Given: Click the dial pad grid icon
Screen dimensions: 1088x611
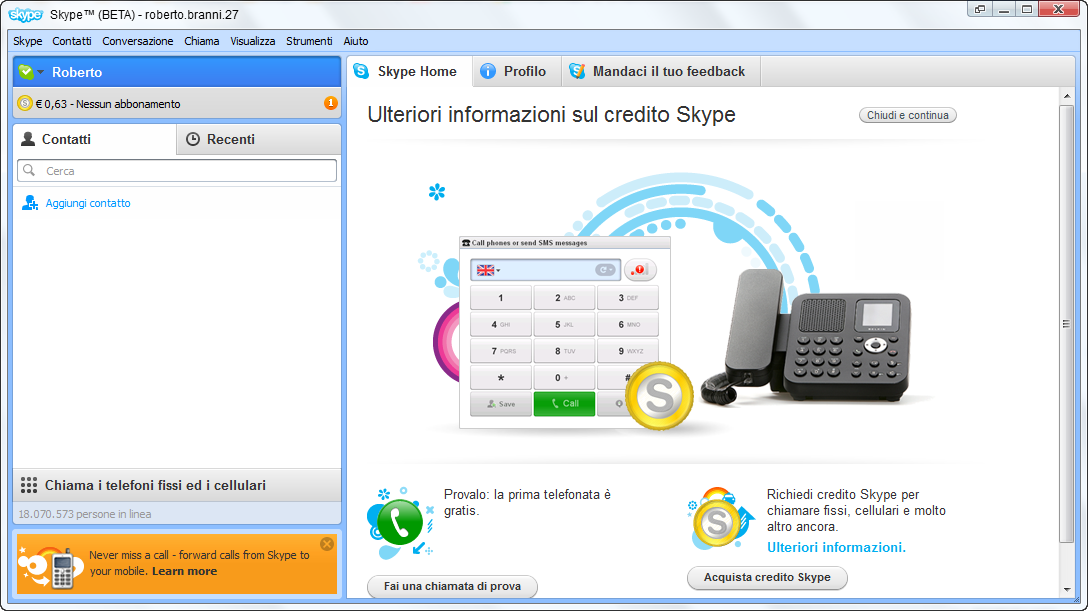Looking at the screenshot, I should [x=28, y=485].
